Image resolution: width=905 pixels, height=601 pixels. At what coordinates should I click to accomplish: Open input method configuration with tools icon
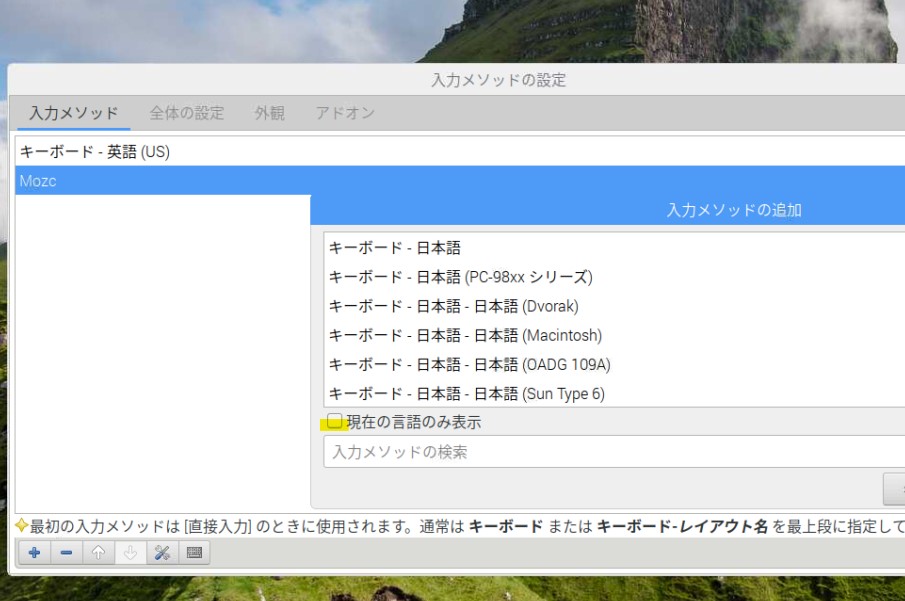162,553
